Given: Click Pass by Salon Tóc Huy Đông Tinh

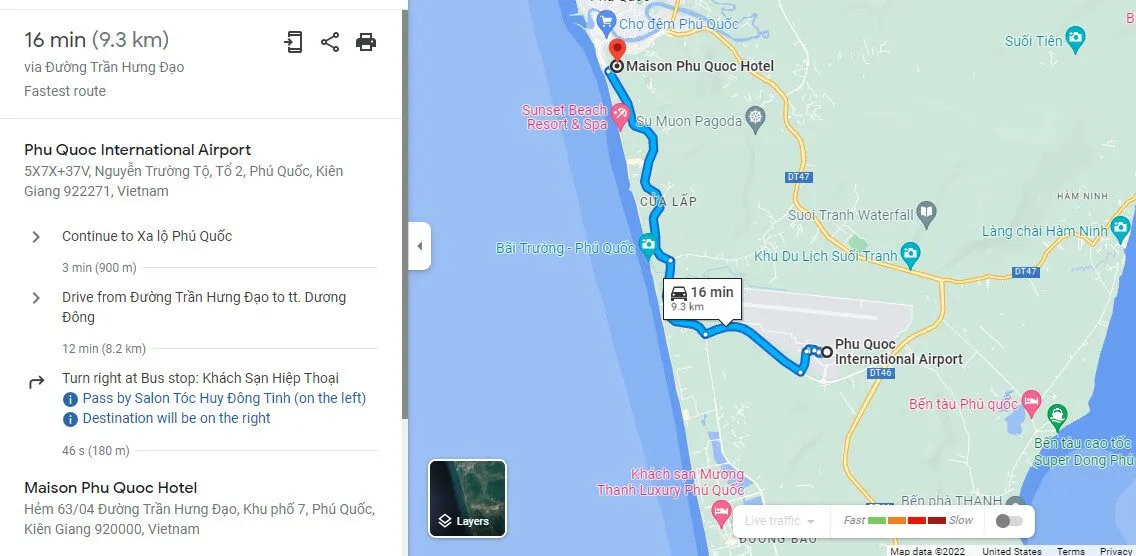Looking at the screenshot, I should point(224,398).
